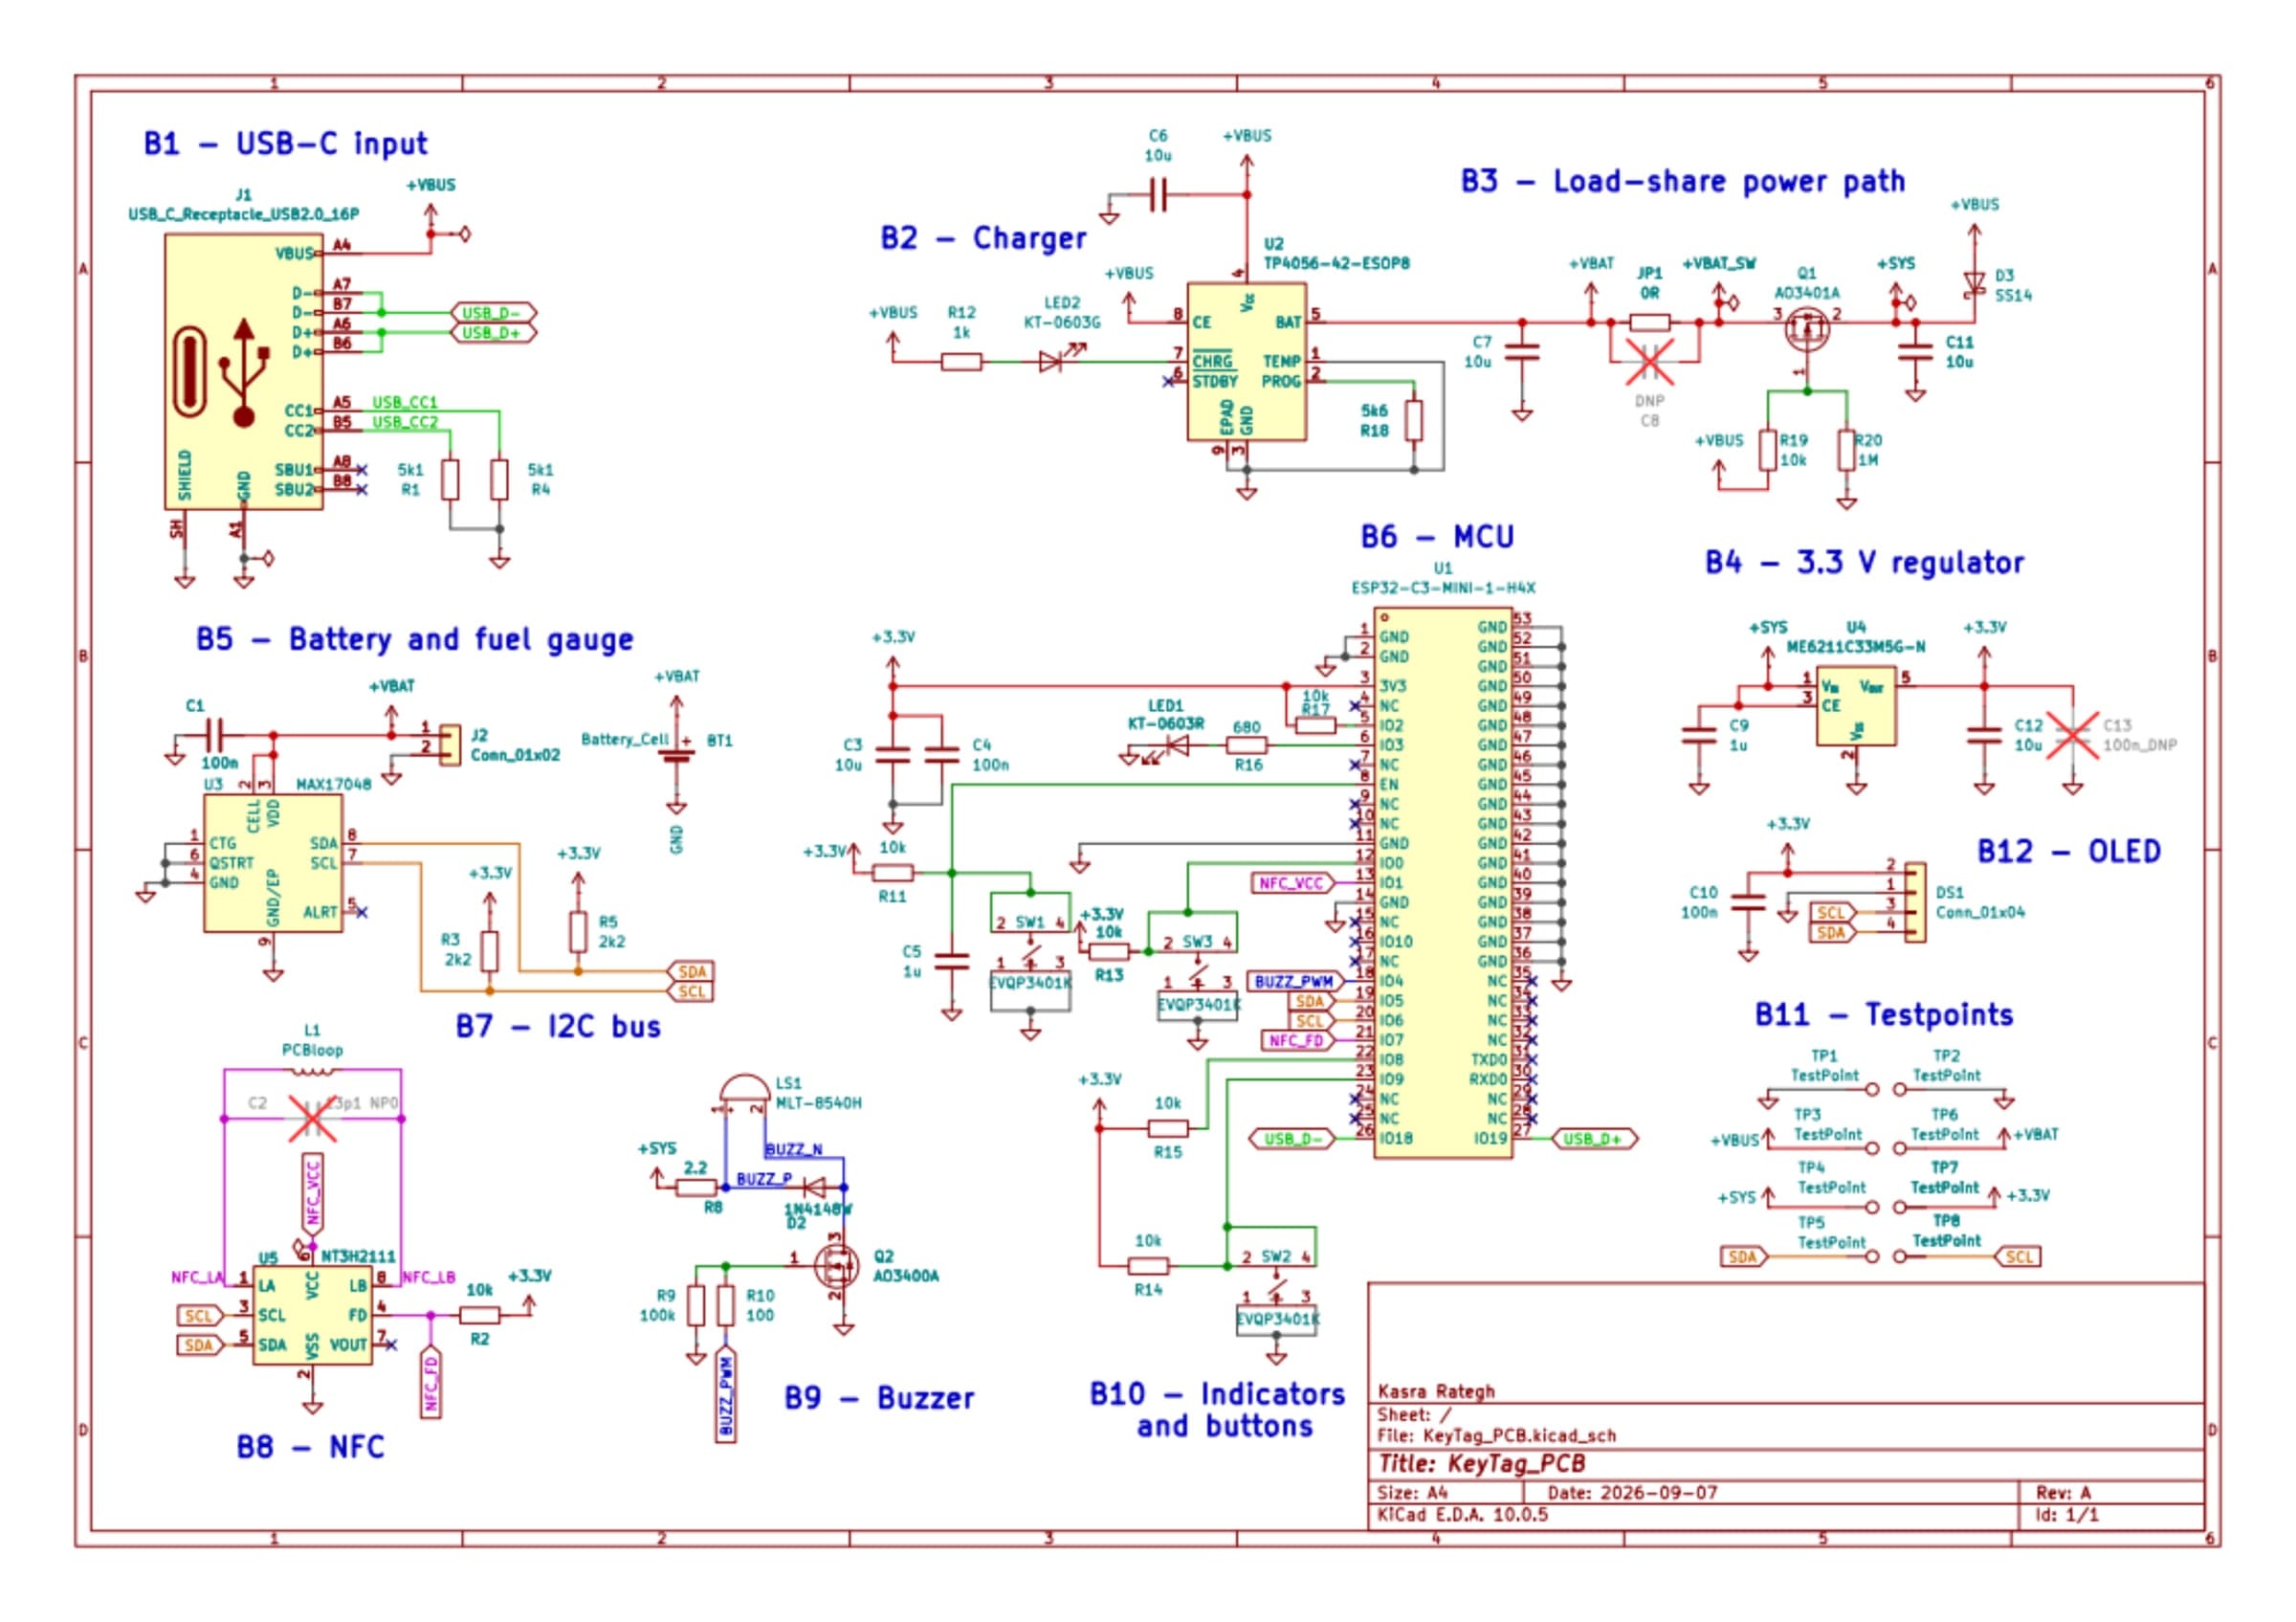Click the 'B8 – NFC' heading
The height and width of the screenshot is (1622, 2296).
click(x=310, y=1447)
